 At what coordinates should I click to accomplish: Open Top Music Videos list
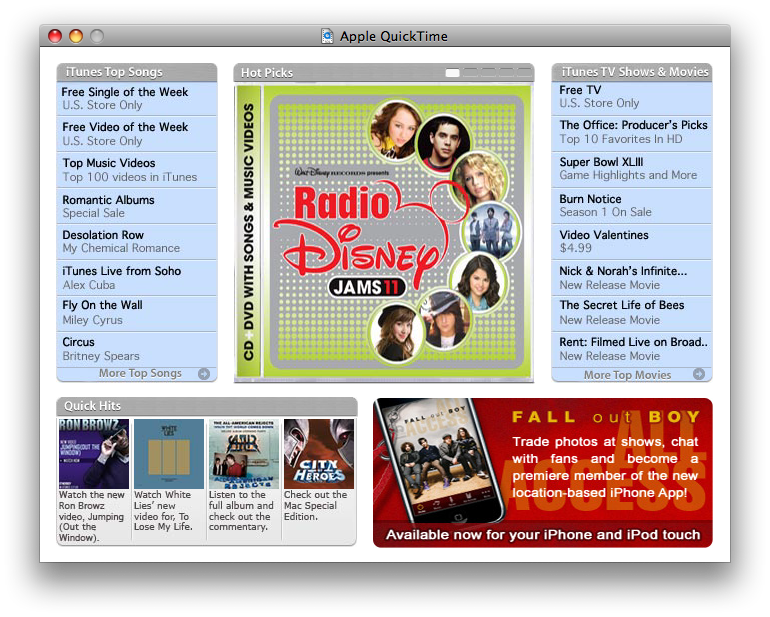[x=137, y=170]
